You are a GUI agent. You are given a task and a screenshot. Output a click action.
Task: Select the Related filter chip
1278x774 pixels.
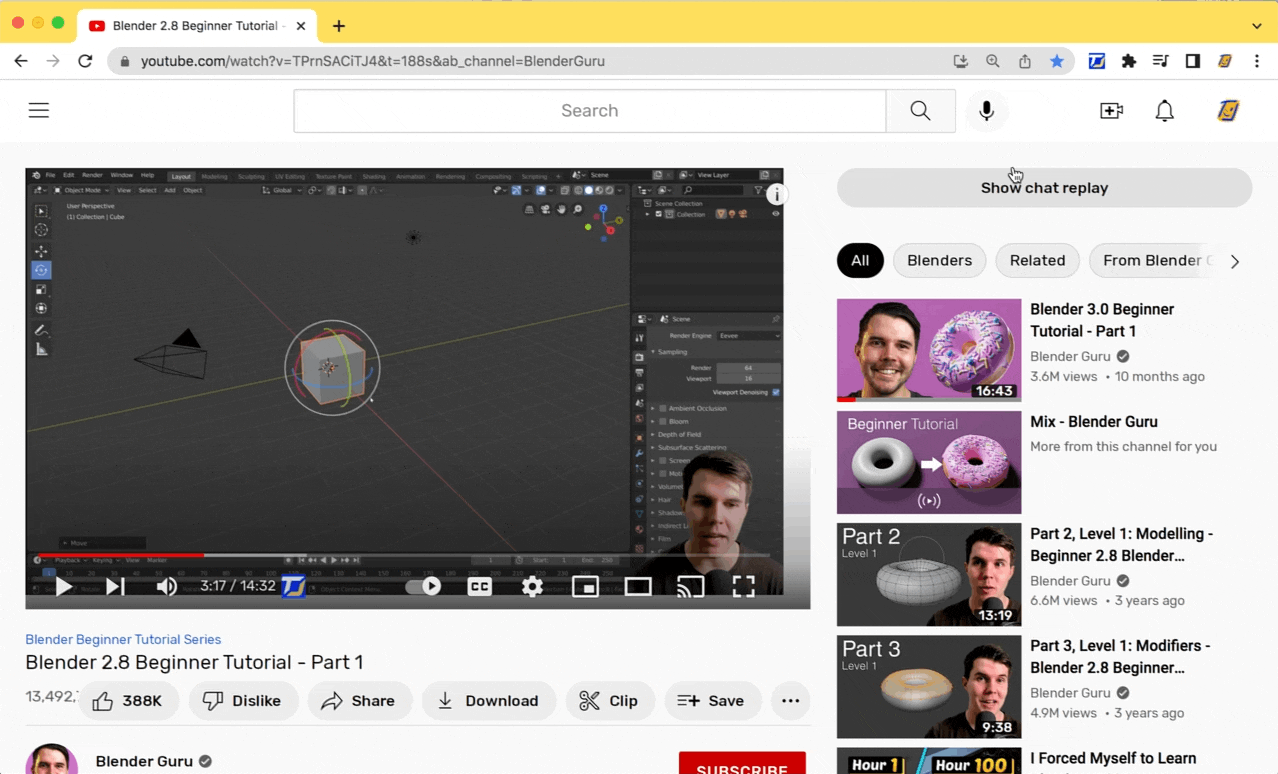click(x=1037, y=260)
